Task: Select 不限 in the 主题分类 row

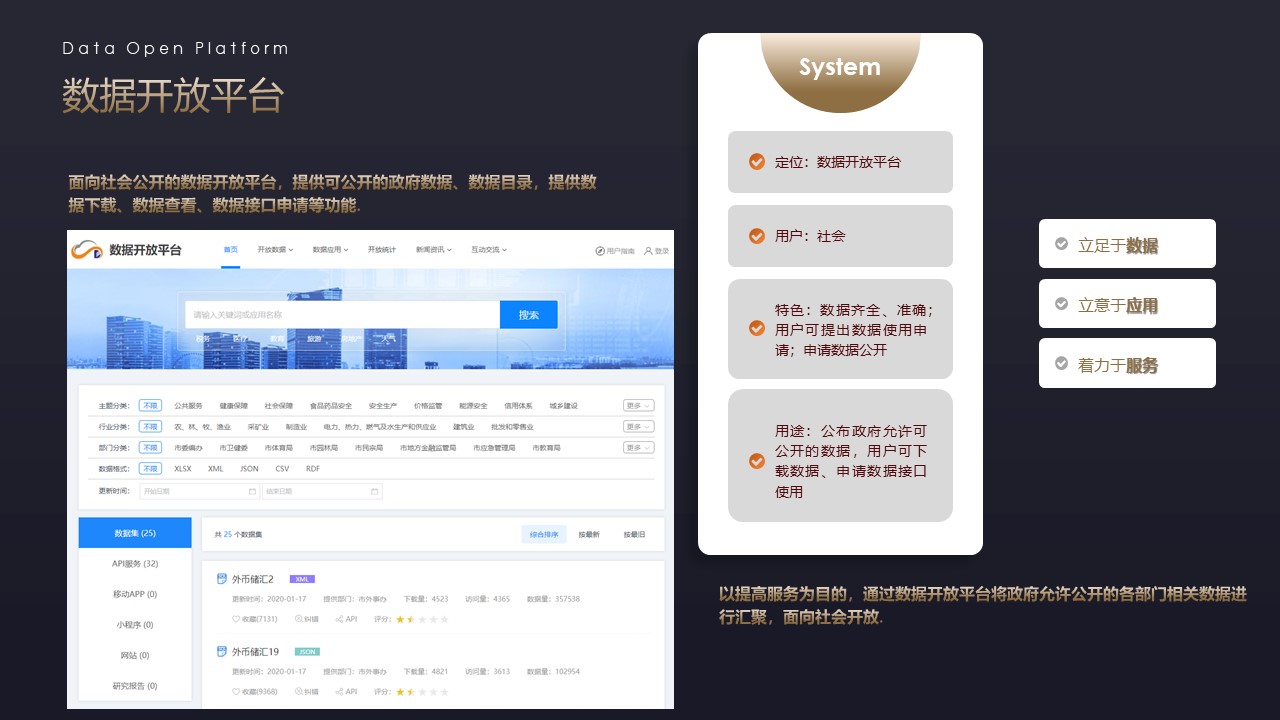Action: click(x=150, y=406)
